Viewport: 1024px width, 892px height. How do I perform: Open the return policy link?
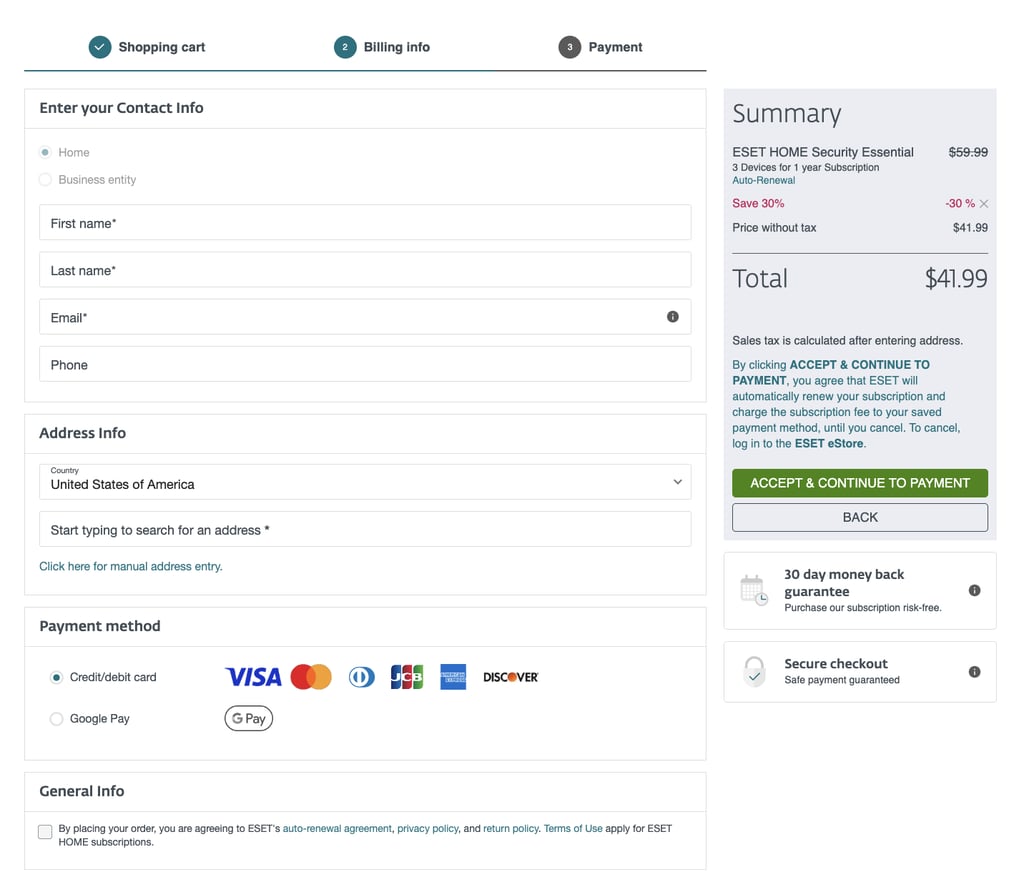511,828
